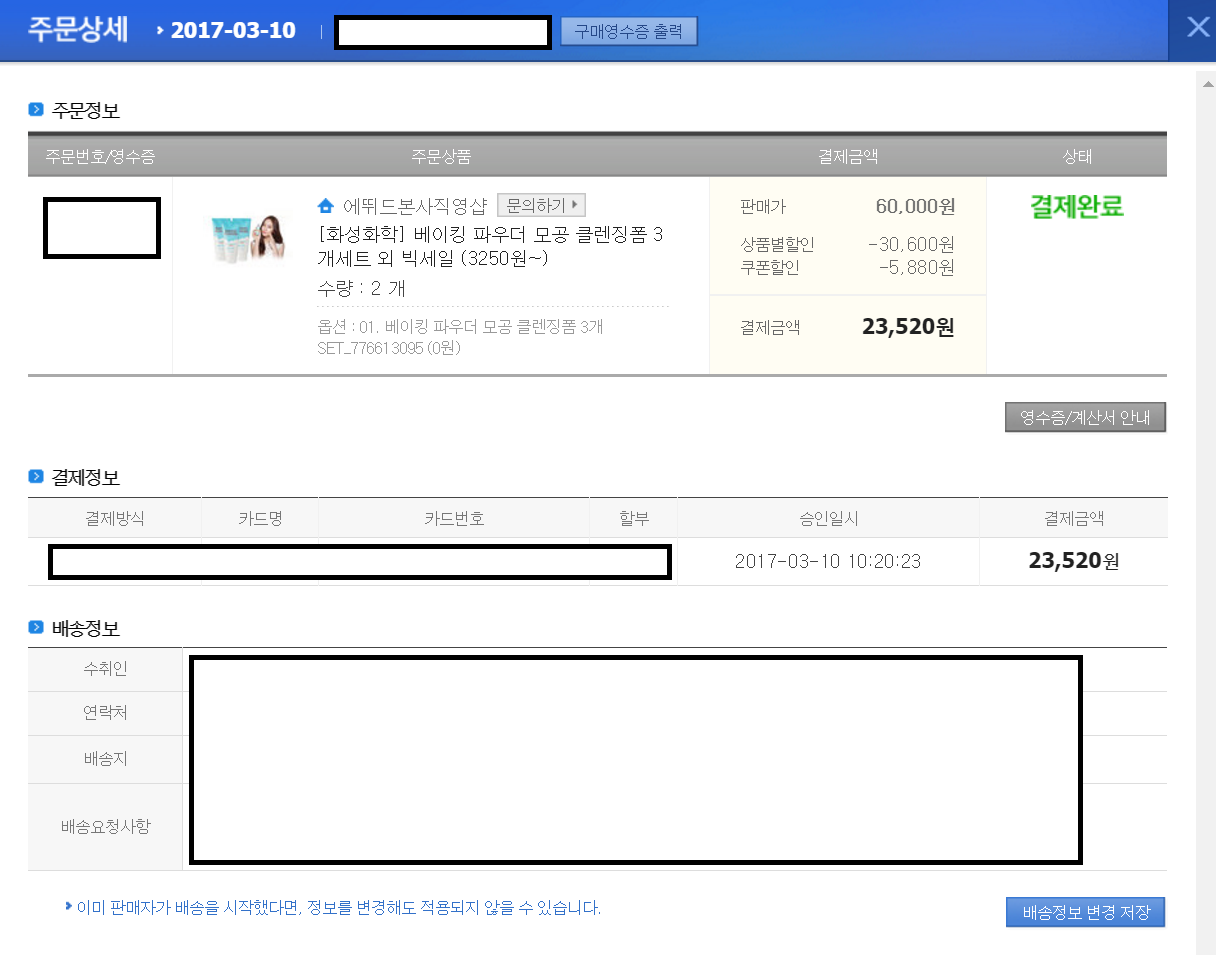This screenshot has height=955, width=1216.
Task: Save changes with 배송정보 변경 저장
Action: click(1085, 912)
